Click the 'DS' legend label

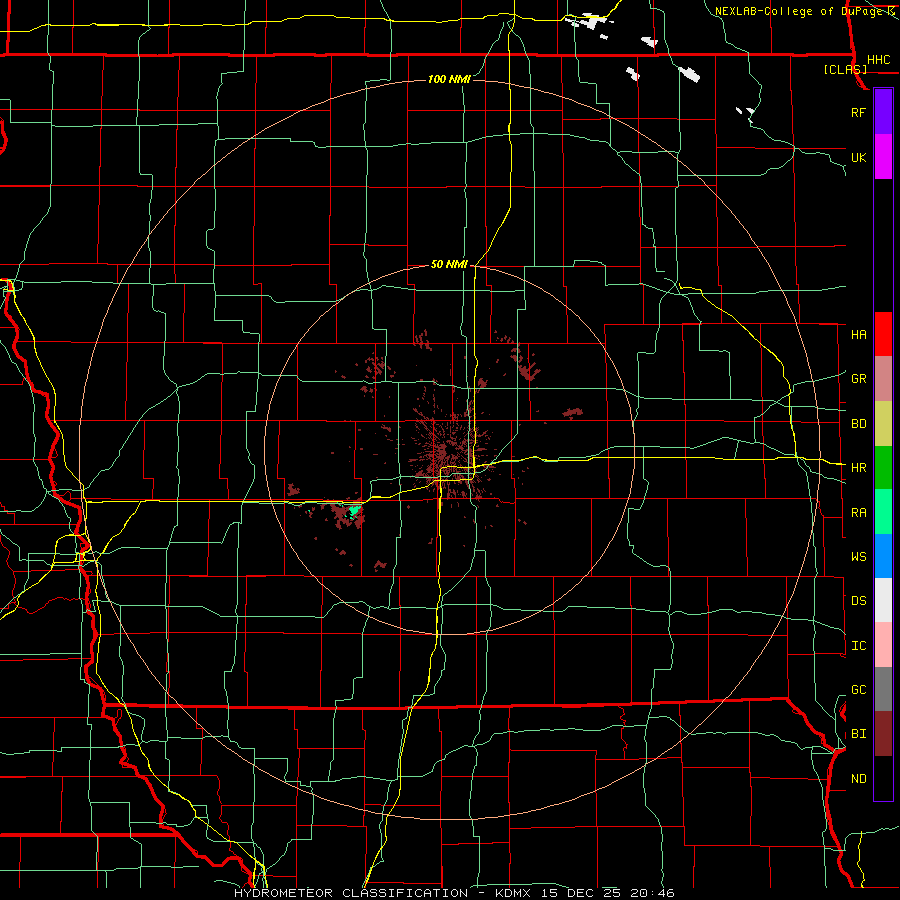point(858,600)
